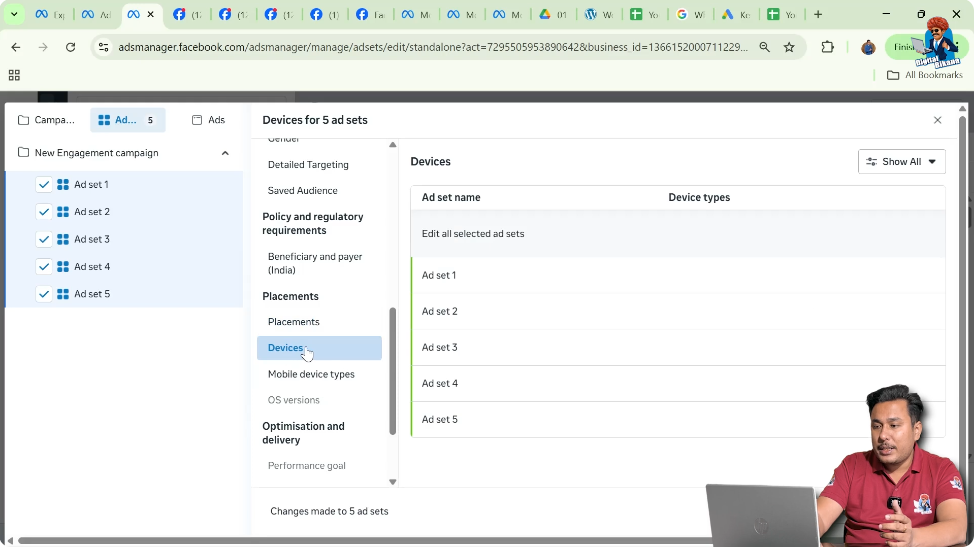Viewport: 975px width, 548px height.
Task: Uncheck the Ad set 2 checkbox
Action: pos(44,212)
